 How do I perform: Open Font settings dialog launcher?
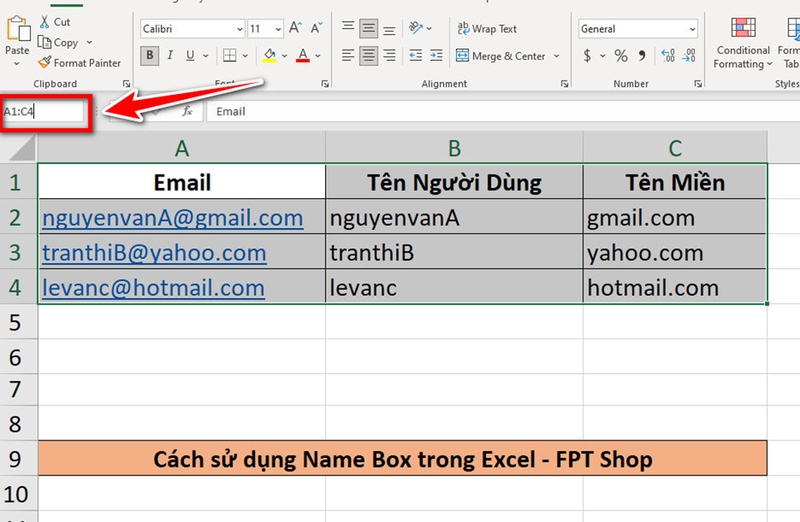[x=324, y=84]
